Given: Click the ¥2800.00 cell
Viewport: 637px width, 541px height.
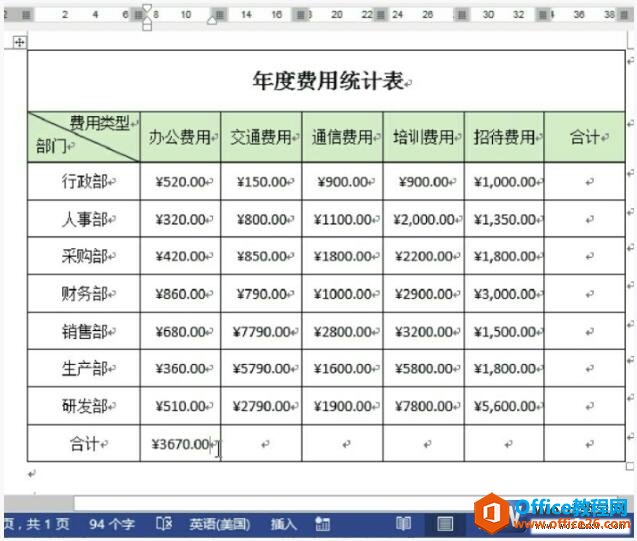Looking at the screenshot, I should click(343, 332).
